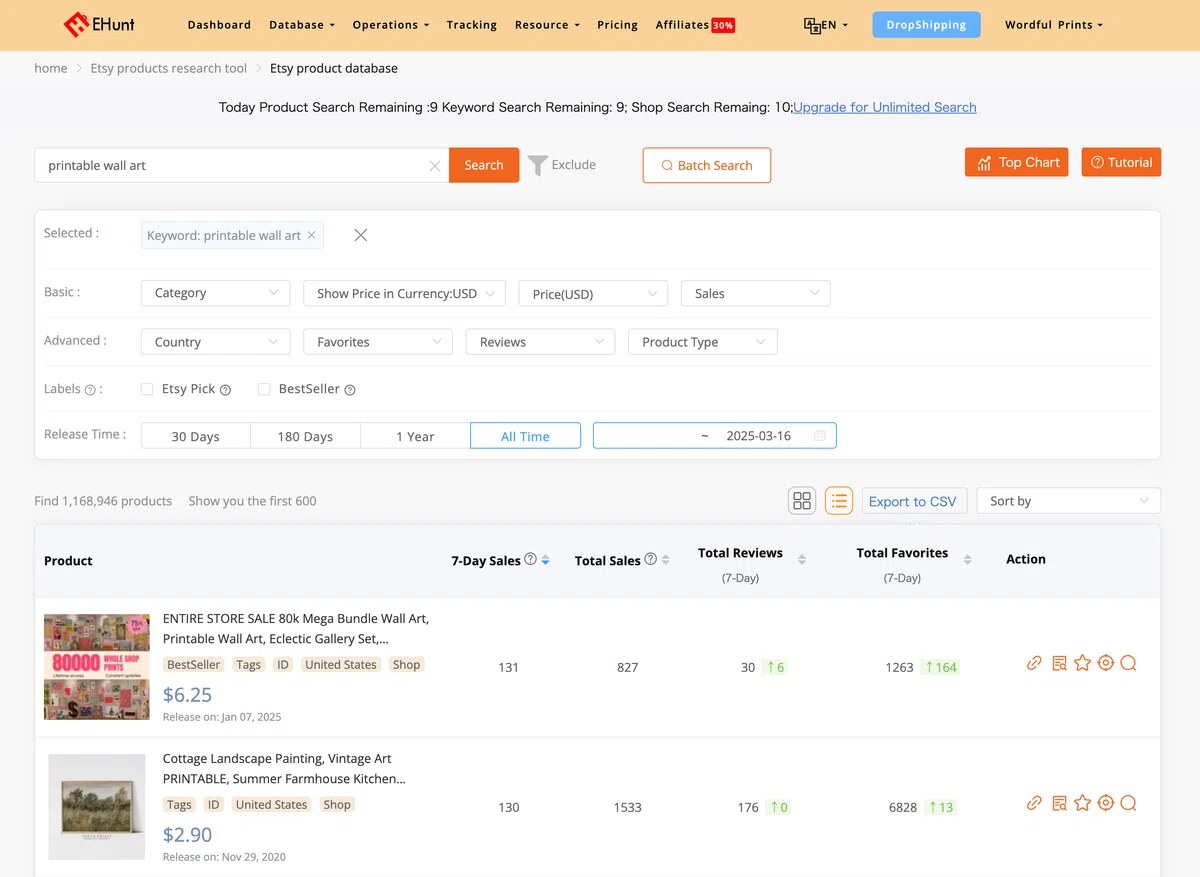1200x877 pixels.
Task: Open the Category dropdown
Action: pos(215,293)
